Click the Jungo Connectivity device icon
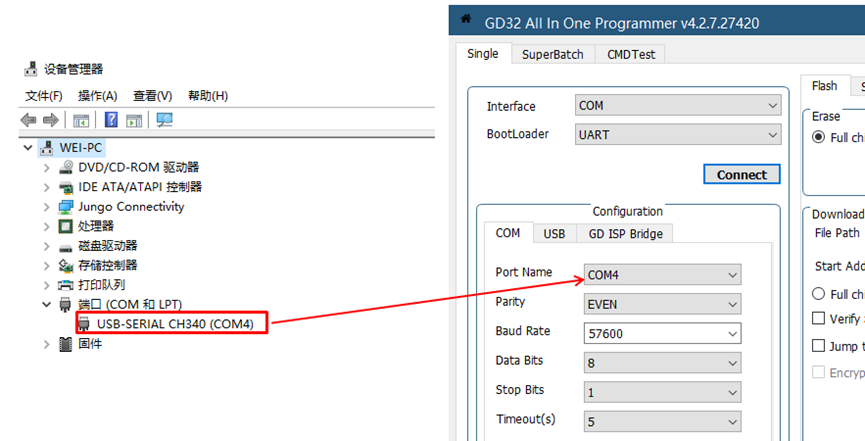 click(66, 207)
